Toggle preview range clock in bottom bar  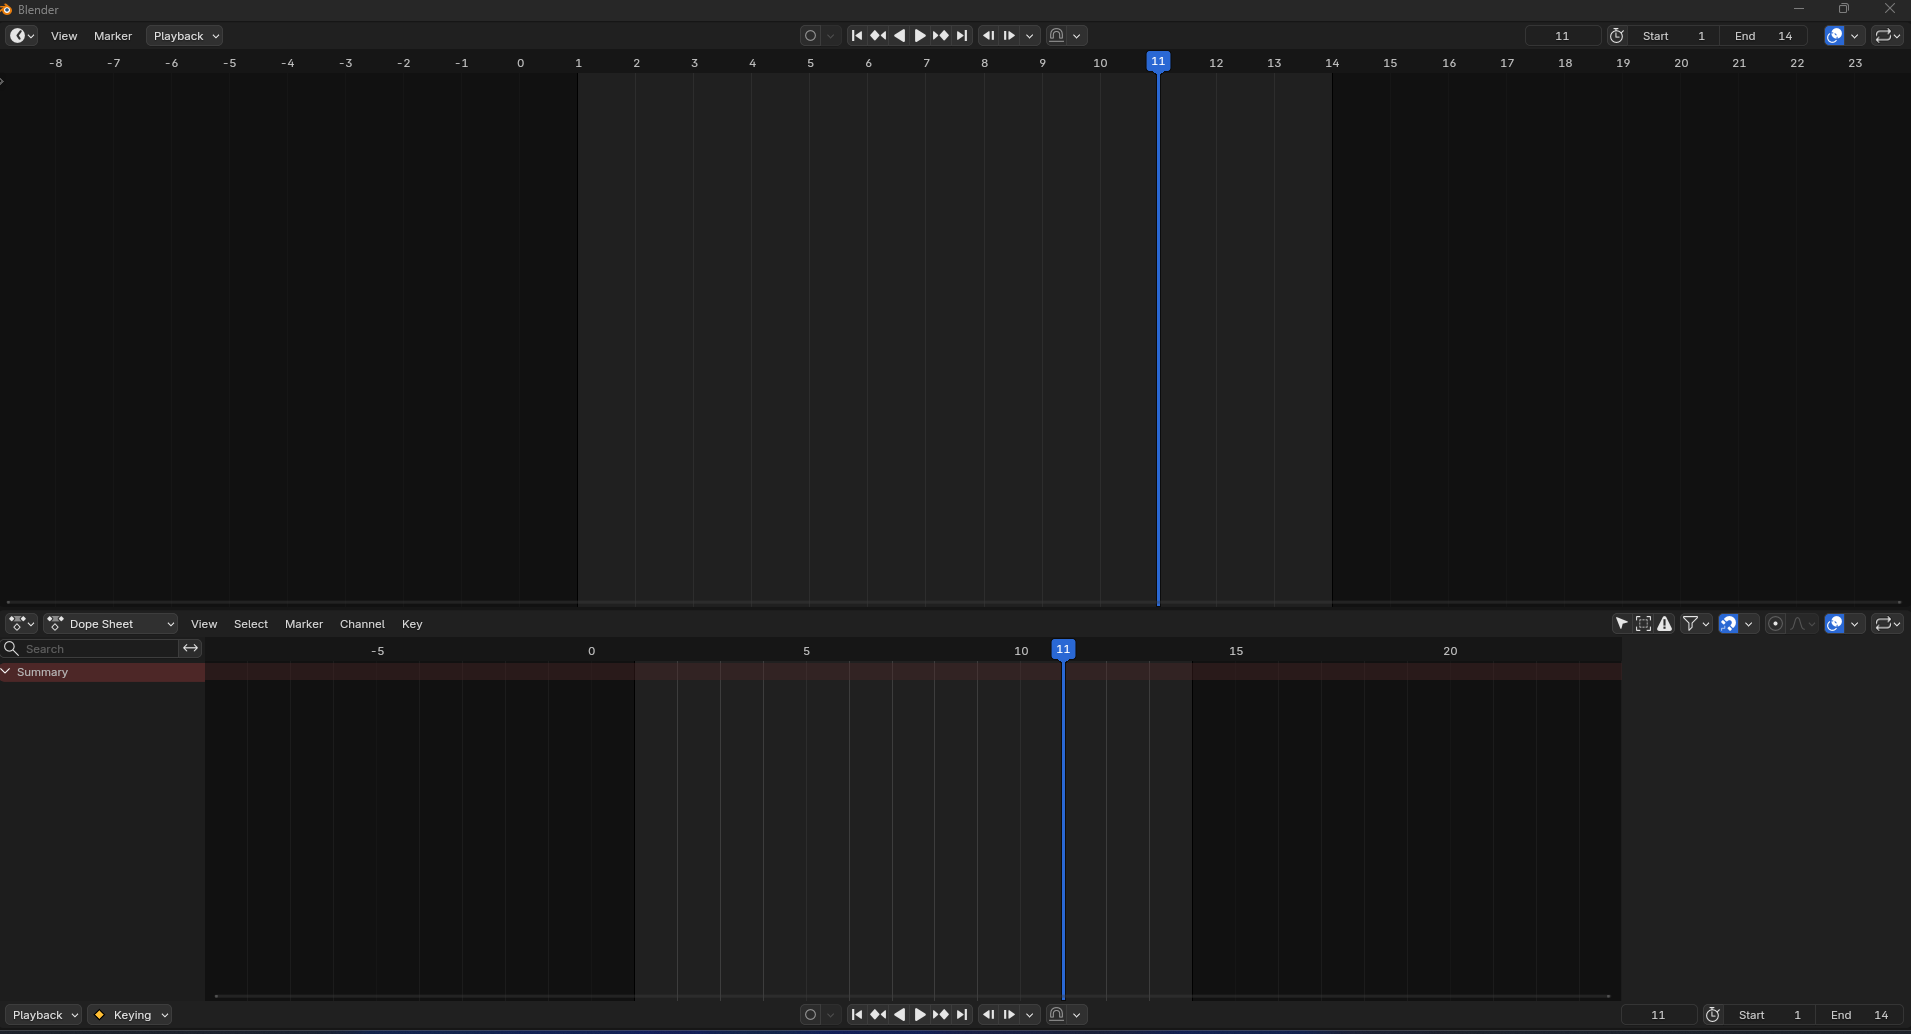1712,1015
